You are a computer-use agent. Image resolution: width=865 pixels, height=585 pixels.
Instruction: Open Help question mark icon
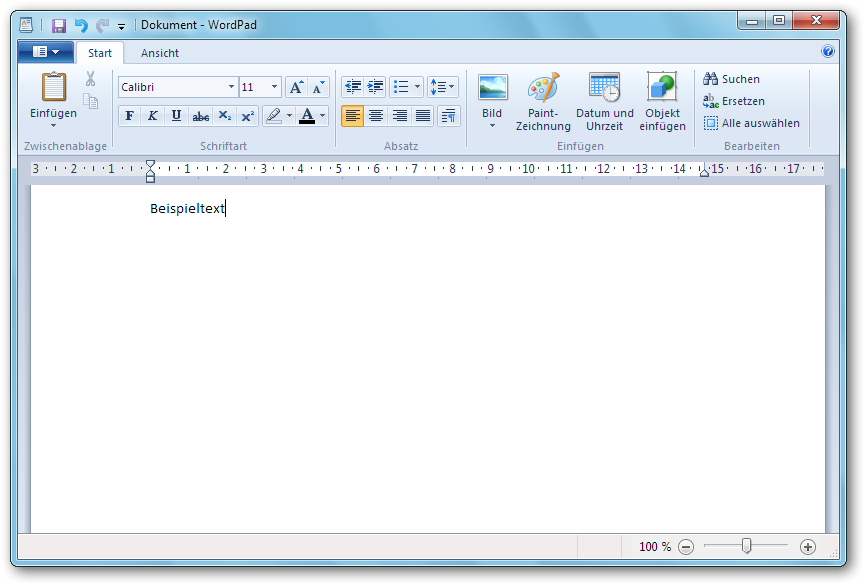pyautogui.click(x=827, y=51)
